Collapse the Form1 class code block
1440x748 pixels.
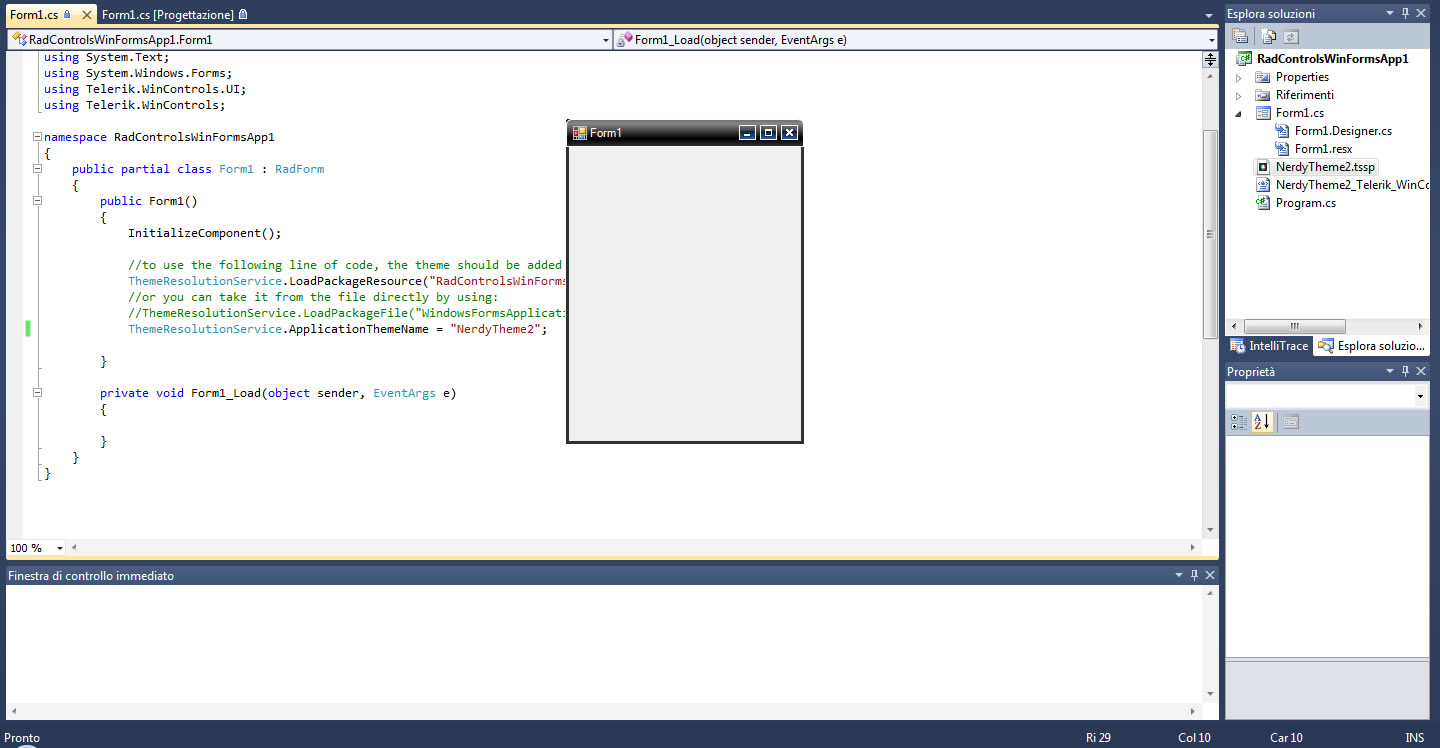pos(37,169)
